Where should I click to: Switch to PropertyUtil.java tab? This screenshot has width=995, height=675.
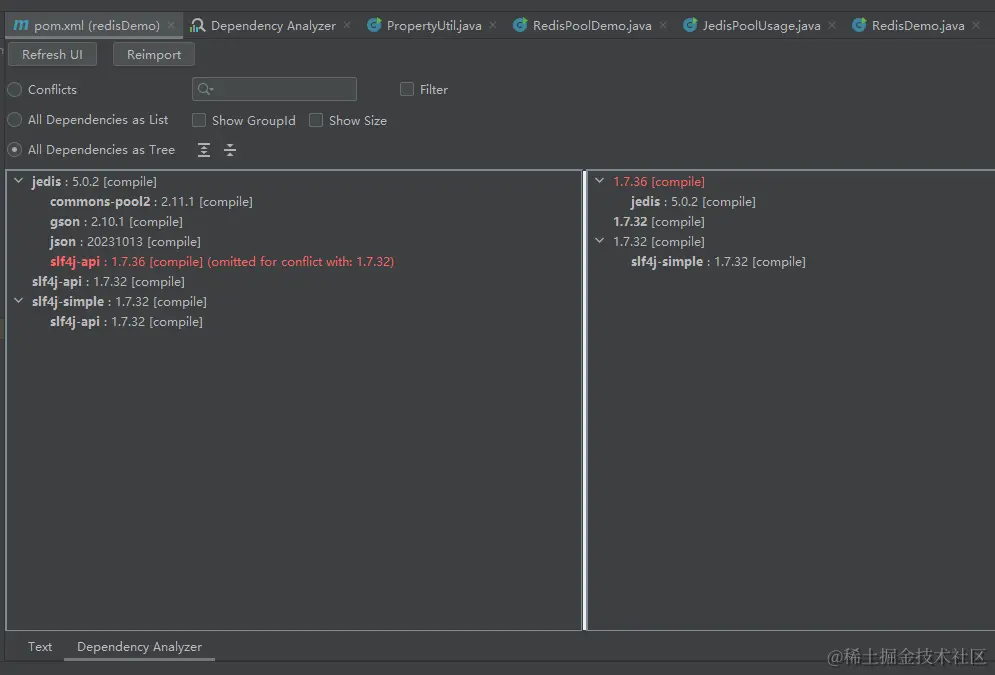pos(434,25)
